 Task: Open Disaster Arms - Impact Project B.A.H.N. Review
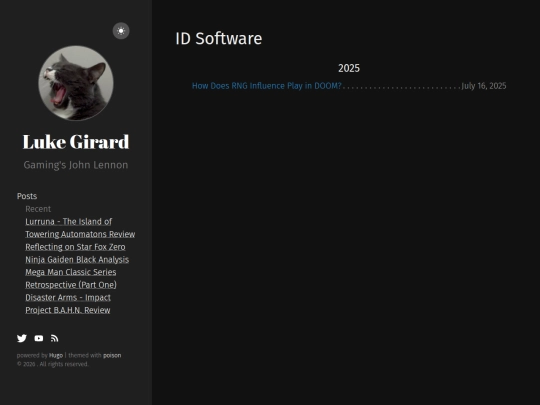(68, 304)
